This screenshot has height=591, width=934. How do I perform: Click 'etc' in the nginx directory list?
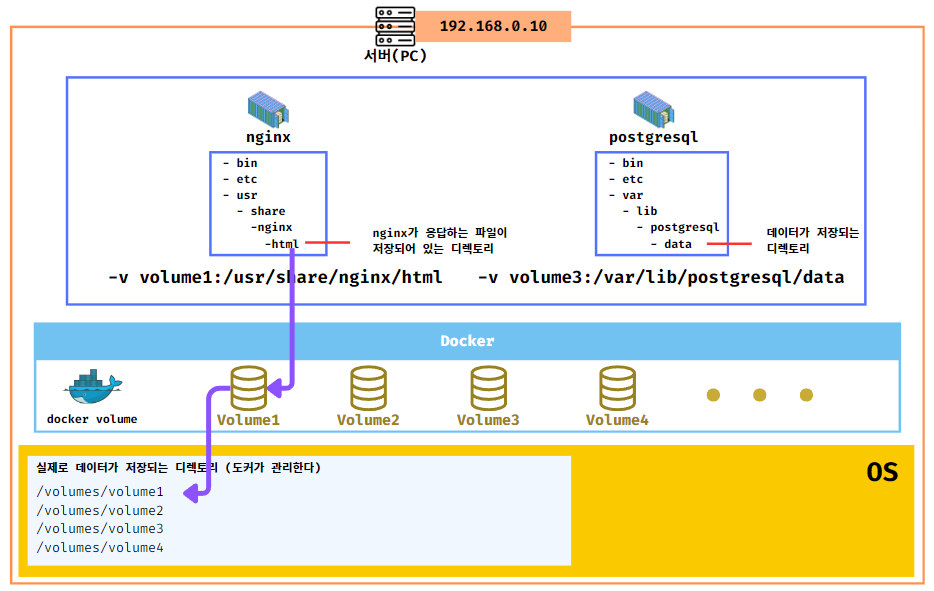247,179
